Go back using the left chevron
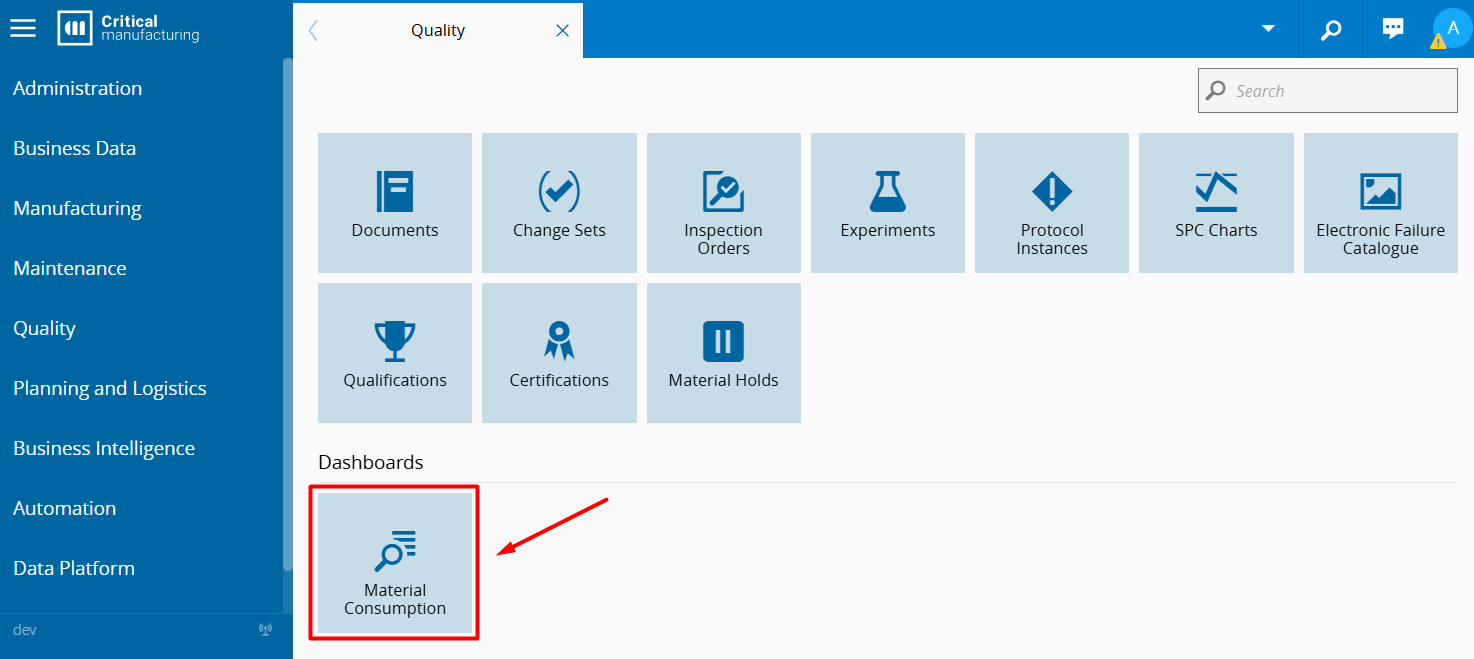The height and width of the screenshot is (659, 1474). 313,31
